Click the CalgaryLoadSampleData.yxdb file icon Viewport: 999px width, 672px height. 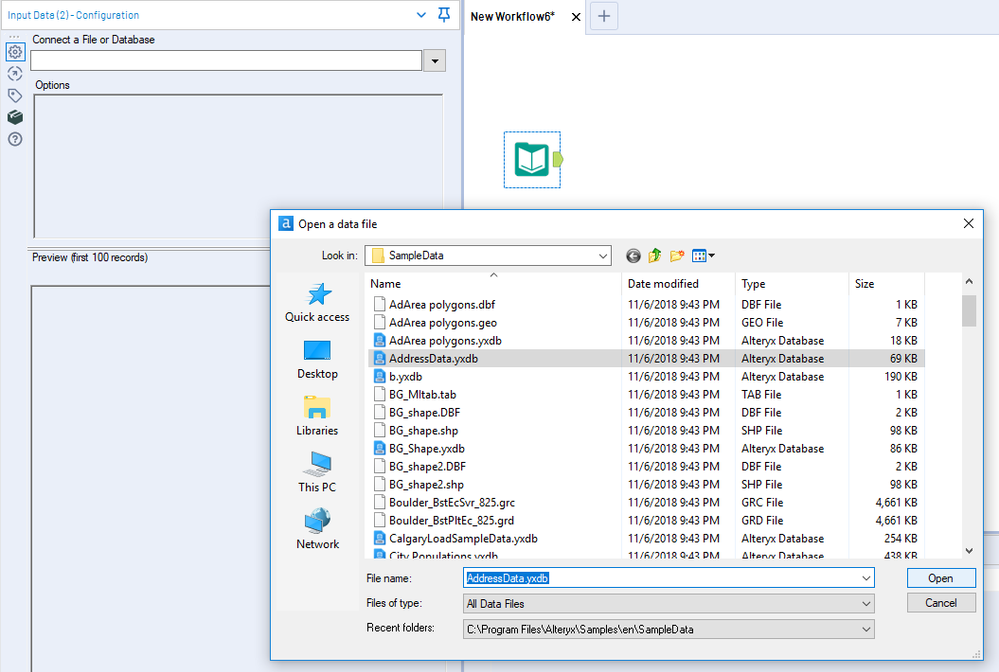(380, 539)
